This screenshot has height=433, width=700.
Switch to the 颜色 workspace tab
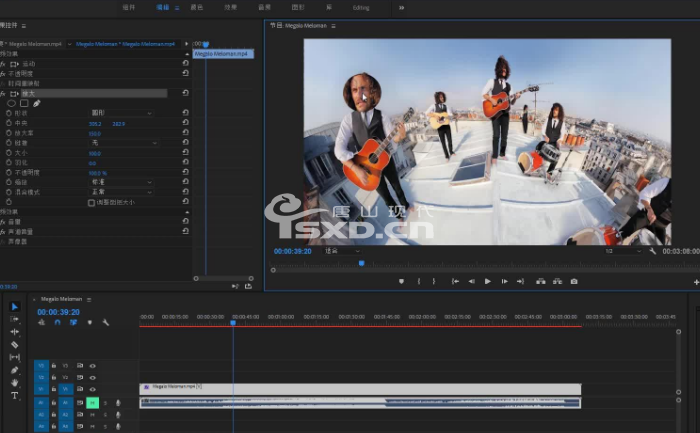pyautogui.click(x=196, y=8)
